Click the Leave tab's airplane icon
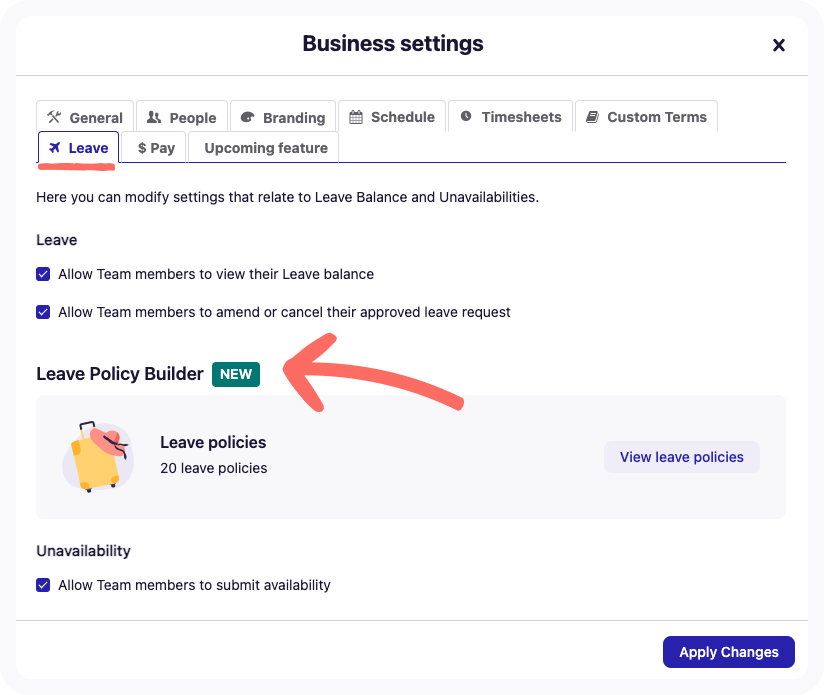This screenshot has width=824, height=695. [55, 148]
